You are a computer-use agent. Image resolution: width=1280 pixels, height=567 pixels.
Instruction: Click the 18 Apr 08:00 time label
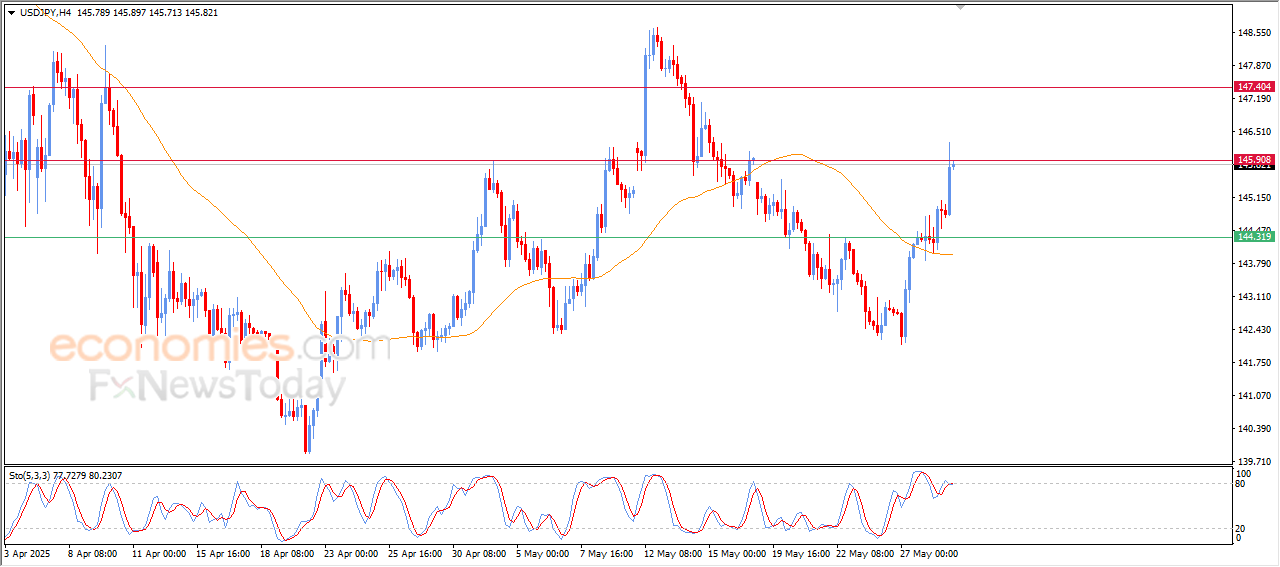pyautogui.click(x=287, y=552)
